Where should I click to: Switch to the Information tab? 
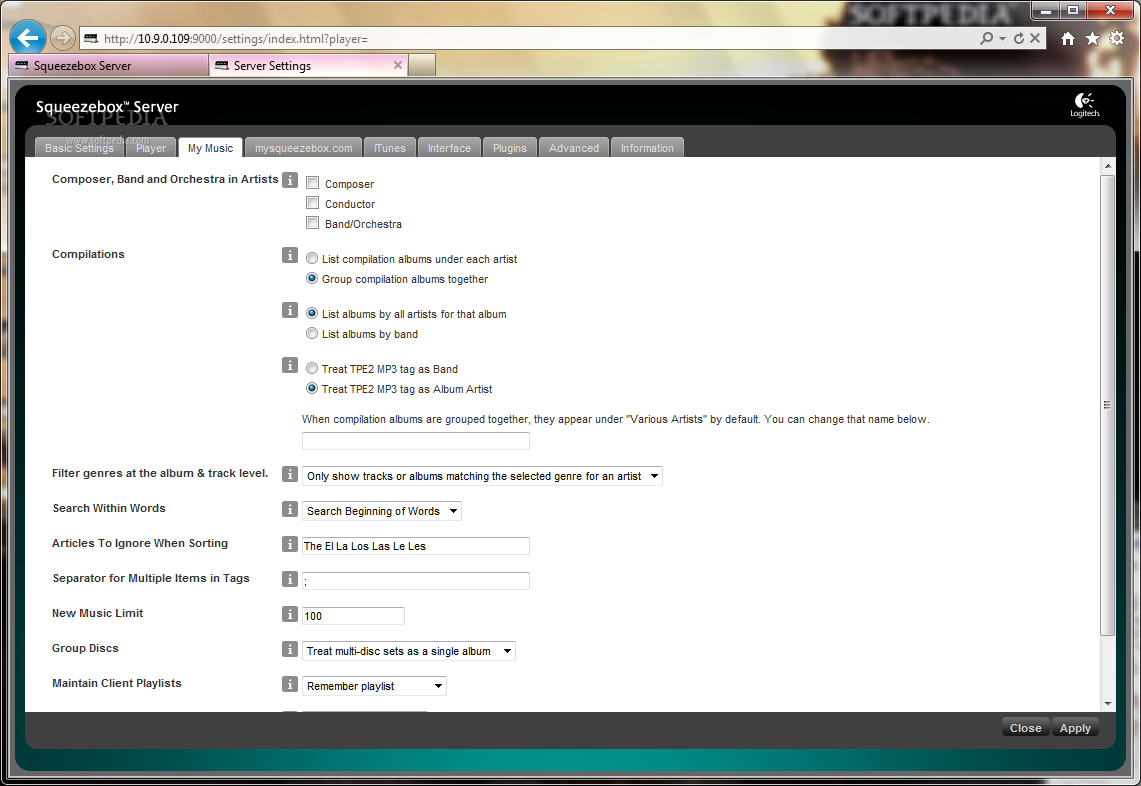[647, 148]
